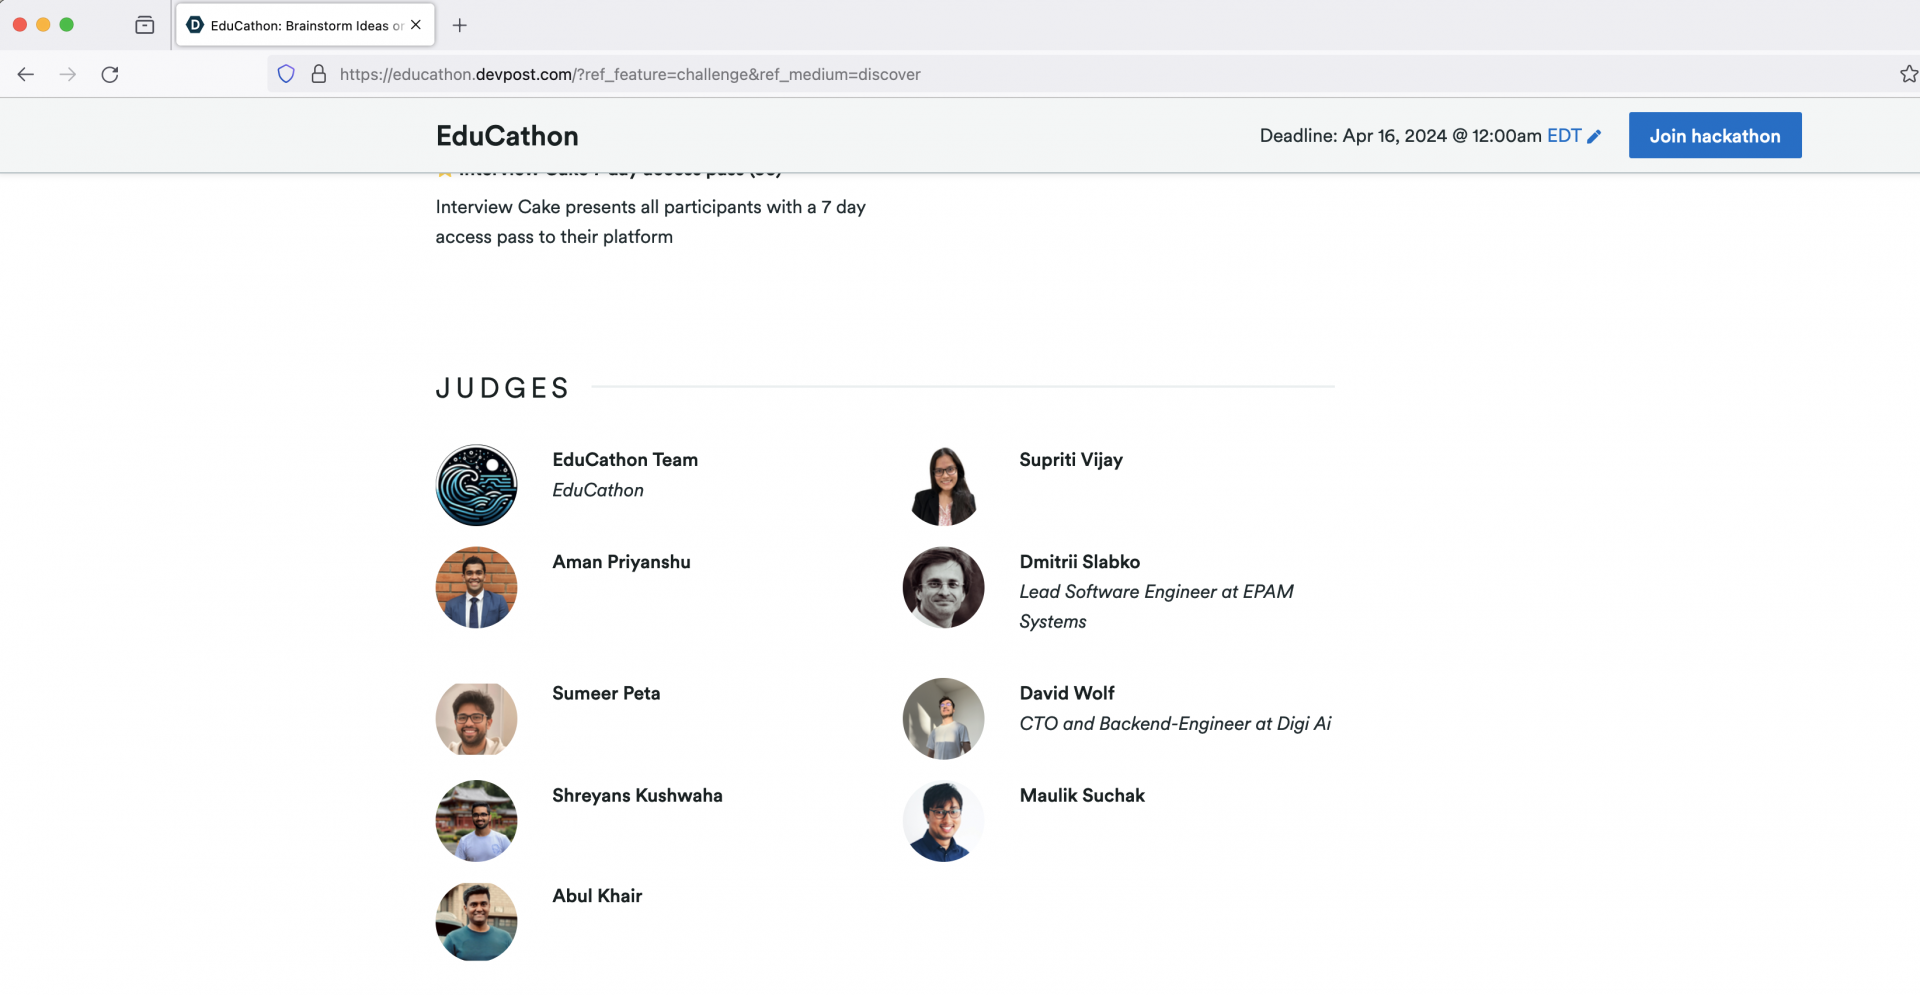Screen dimensions: 1920x995
Task: Click the browser back arrow
Action: tap(26, 74)
